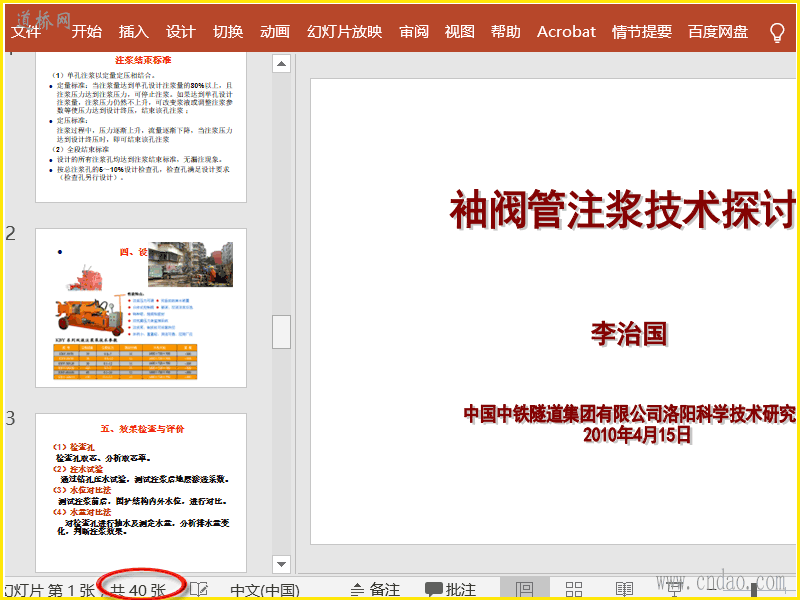Open the 帮助 tab
800x600 pixels.
coord(506,32)
